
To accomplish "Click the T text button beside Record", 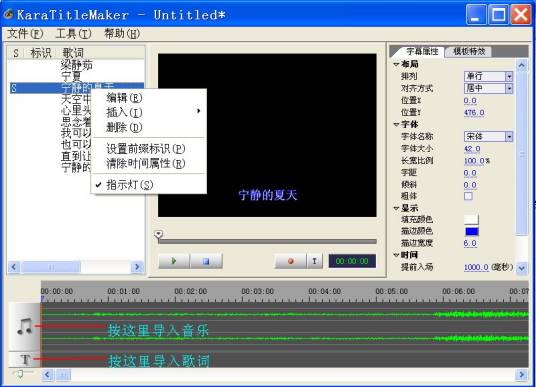I will point(314,261).
